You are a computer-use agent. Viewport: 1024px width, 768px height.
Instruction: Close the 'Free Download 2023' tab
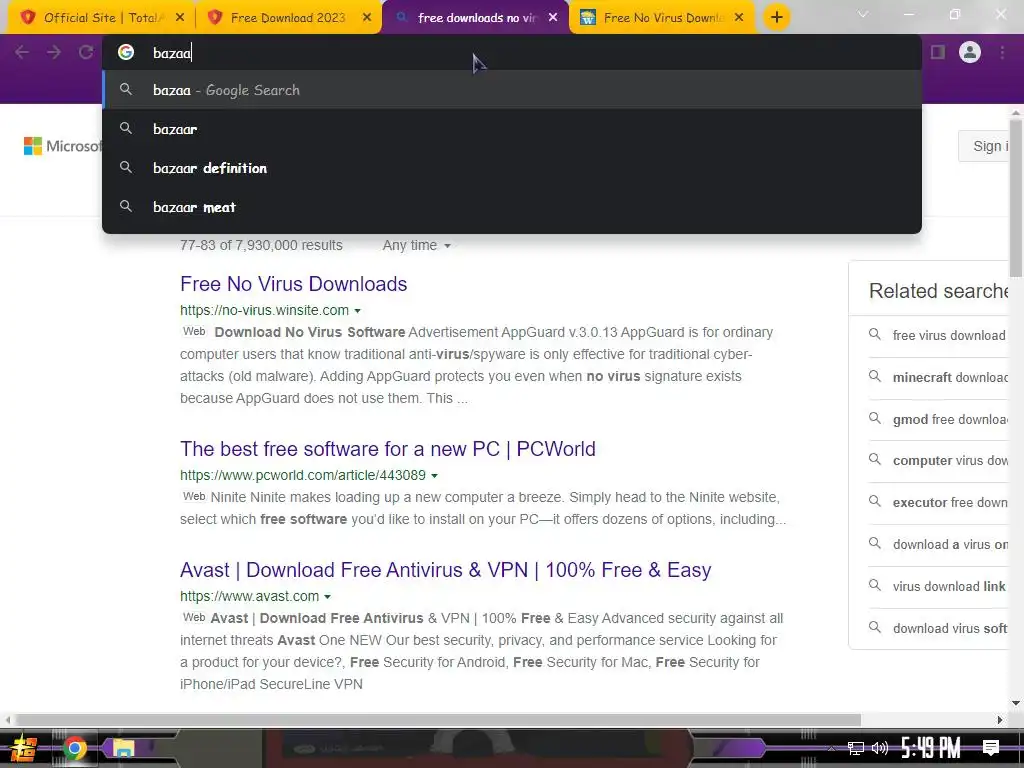pyautogui.click(x=367, y=18)
